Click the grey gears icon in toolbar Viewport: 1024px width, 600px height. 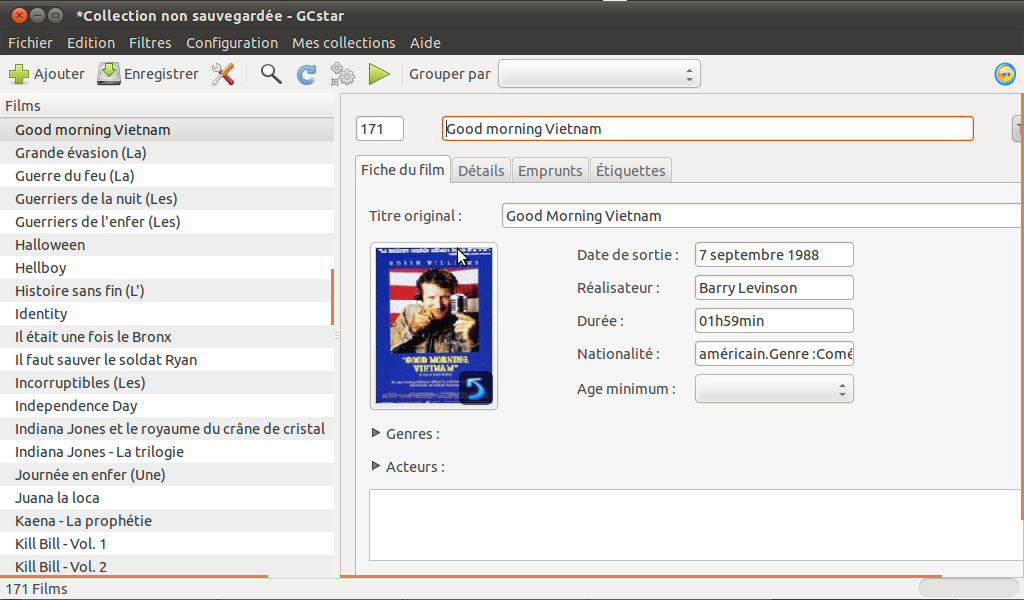(x=343, y=74)
